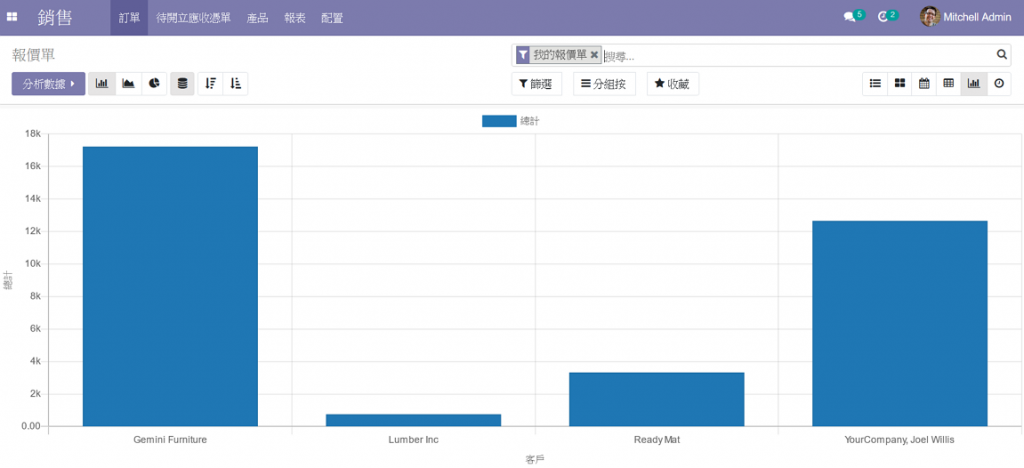Sort chart bars in descending order
The height and width of the screenshot is (468, 1024).
coord(210,84)
